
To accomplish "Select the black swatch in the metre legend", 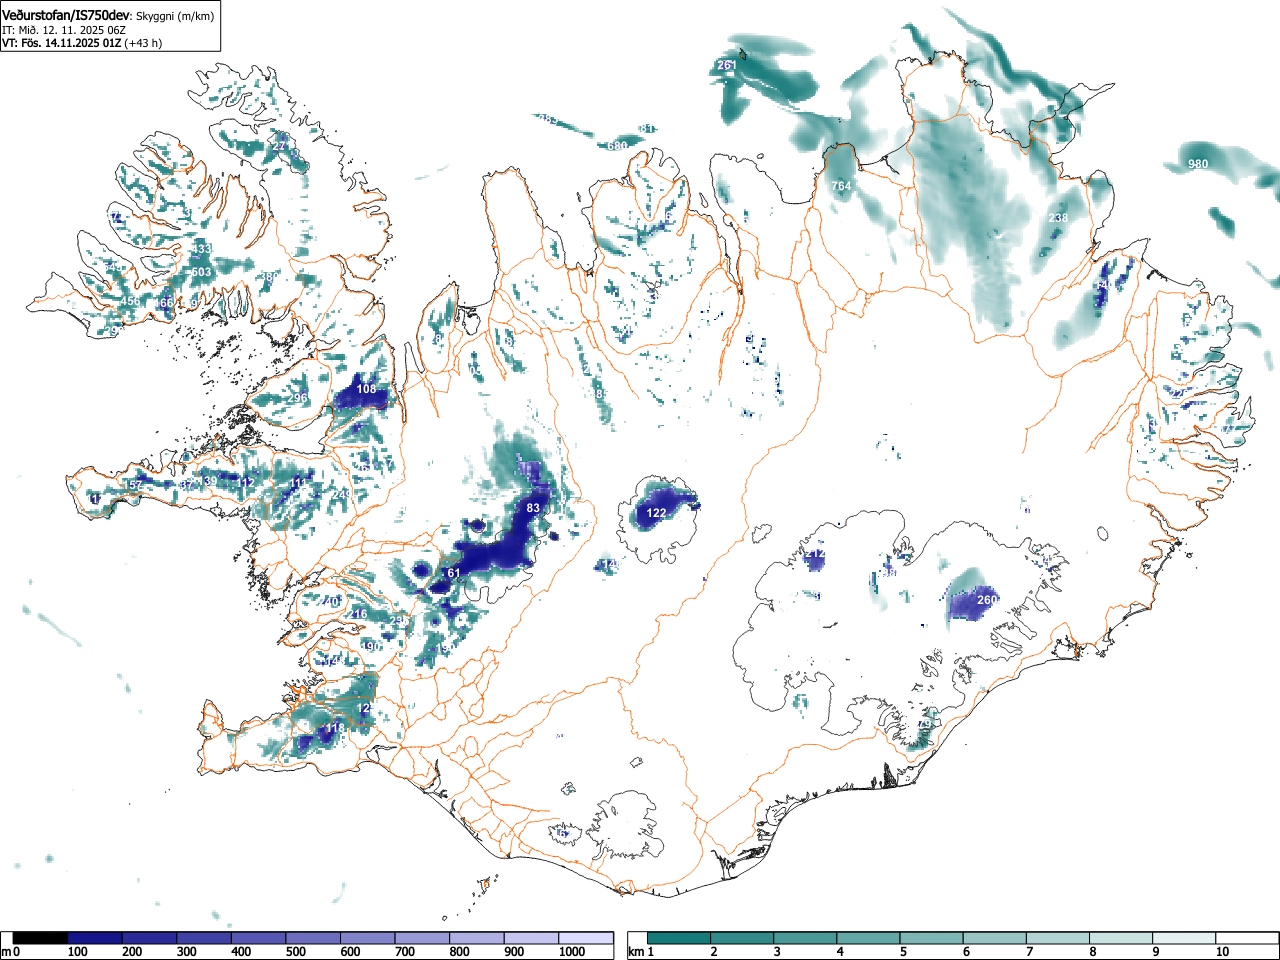I will coord(40,938).
